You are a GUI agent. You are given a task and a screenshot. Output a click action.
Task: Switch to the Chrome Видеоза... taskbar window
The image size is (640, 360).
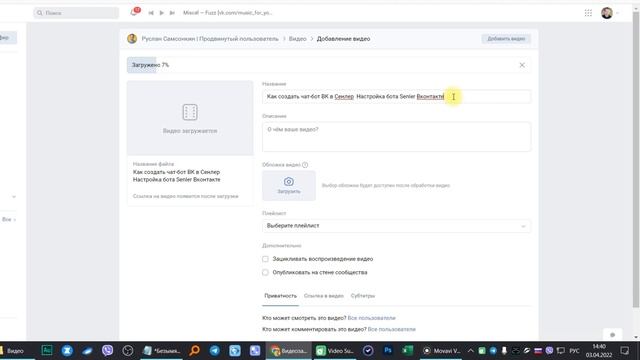click(289, 351)
